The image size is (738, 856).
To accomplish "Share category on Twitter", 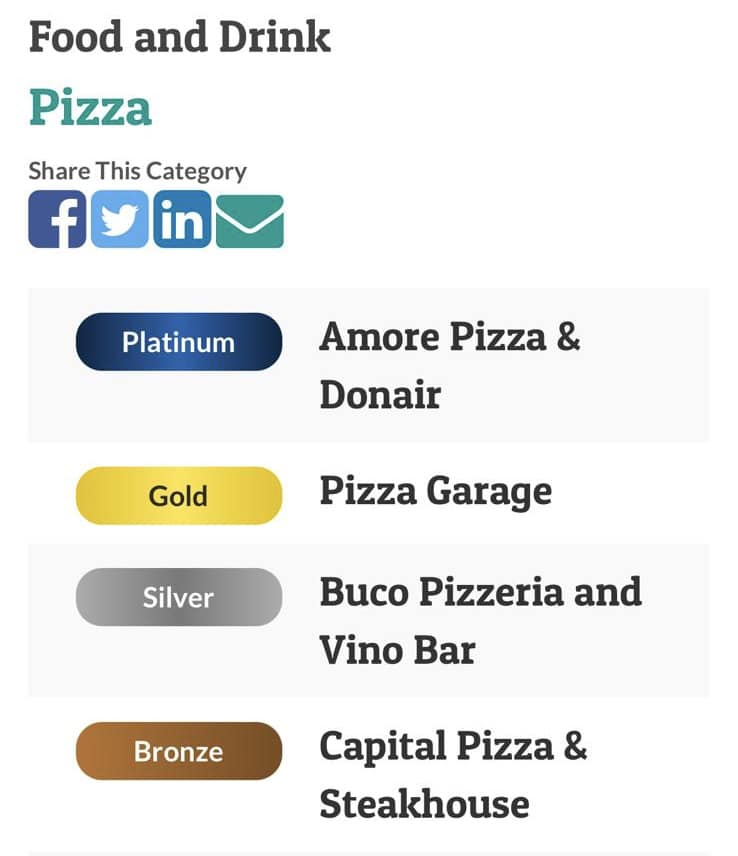I will point(120,219).
